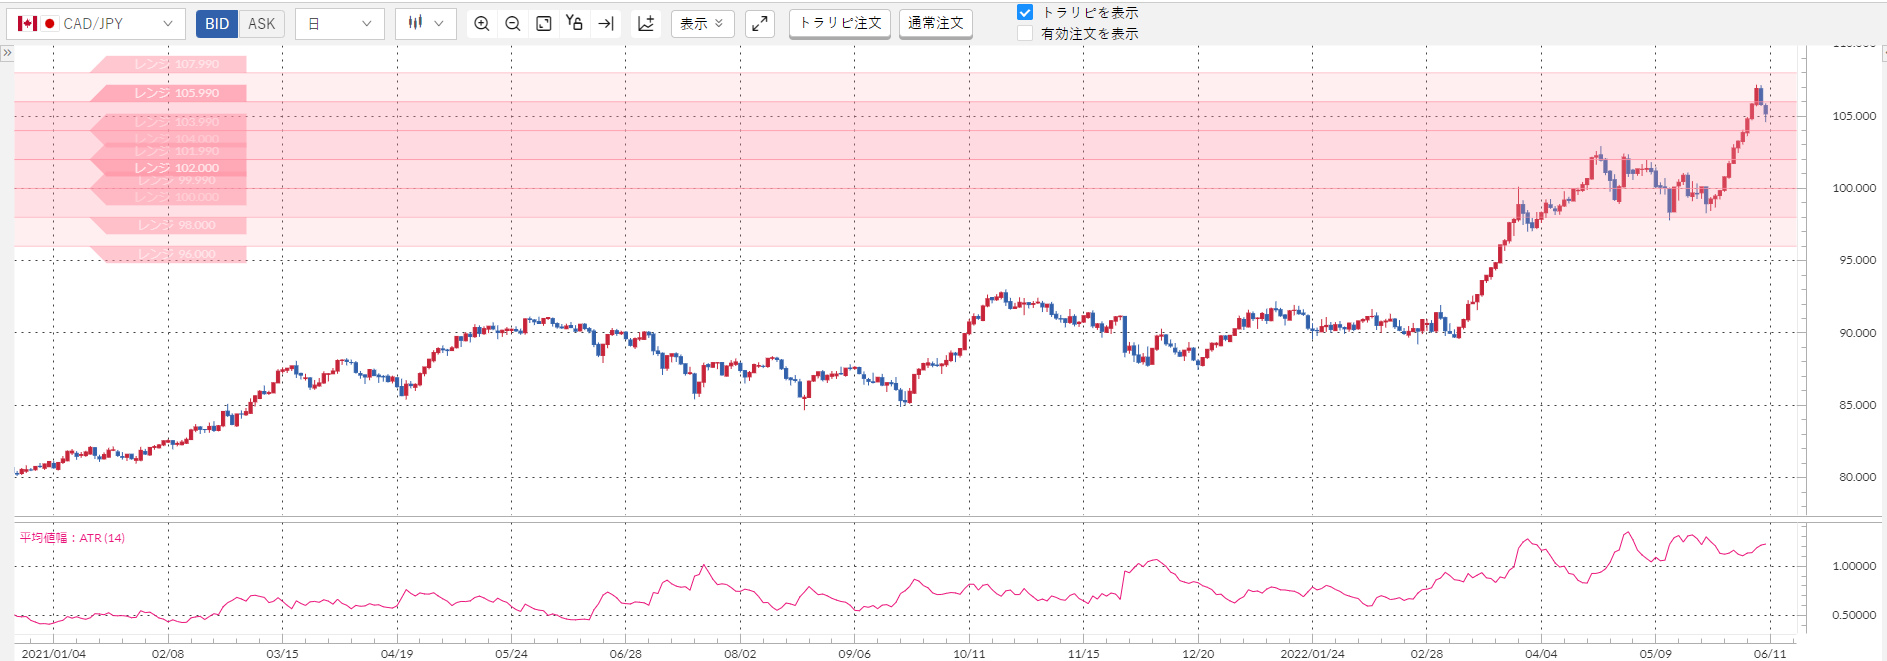Open the 日 timeframe dropdown

tap(340, 24)
